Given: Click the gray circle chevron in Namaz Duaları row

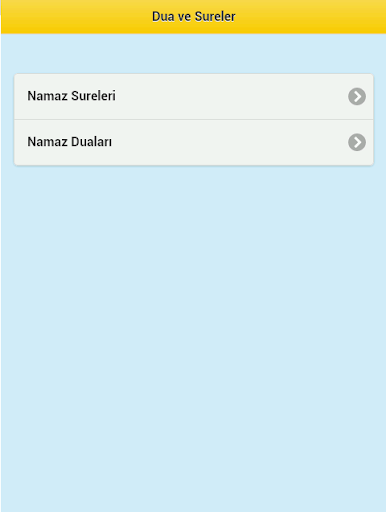Looking at the screenshot, I should (x=357, y=142).
